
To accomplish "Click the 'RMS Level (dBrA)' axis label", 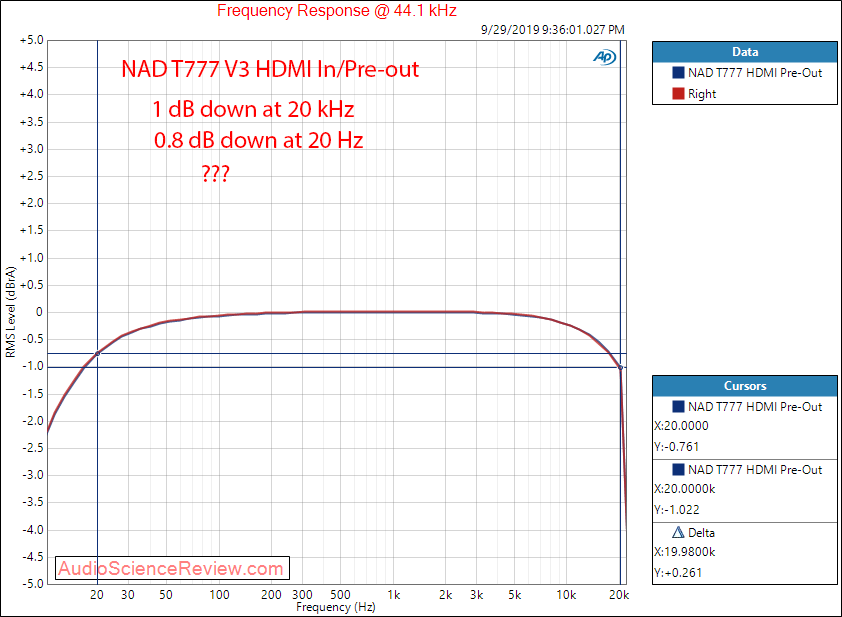I will [x=10, y=312].
